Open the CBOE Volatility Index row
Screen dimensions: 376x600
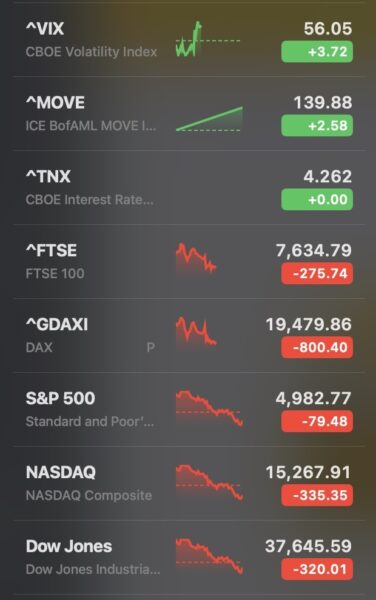188,39
